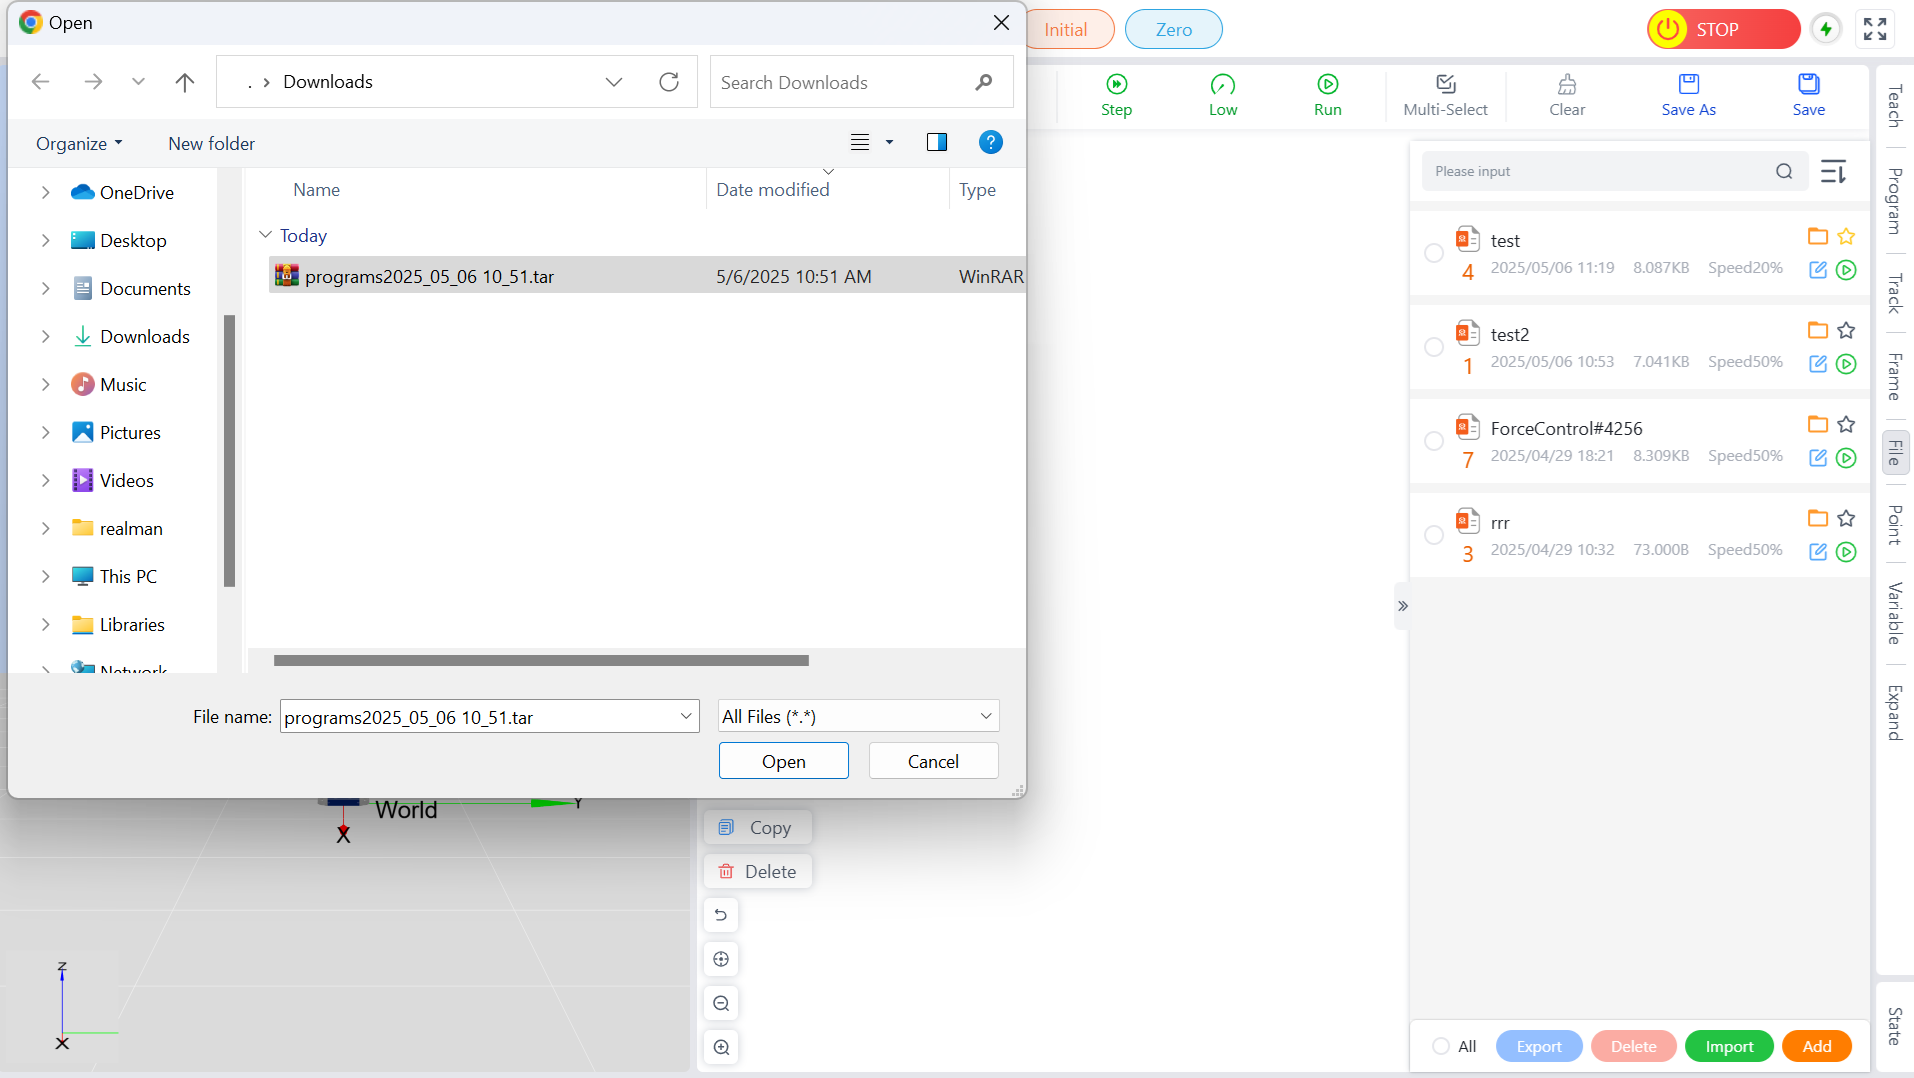Select the ForceControl#4256 radio button

click(1434, 441)
